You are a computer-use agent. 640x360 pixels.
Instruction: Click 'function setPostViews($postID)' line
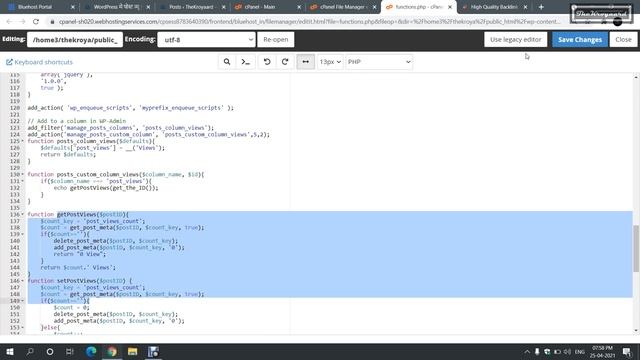(80, 281)
